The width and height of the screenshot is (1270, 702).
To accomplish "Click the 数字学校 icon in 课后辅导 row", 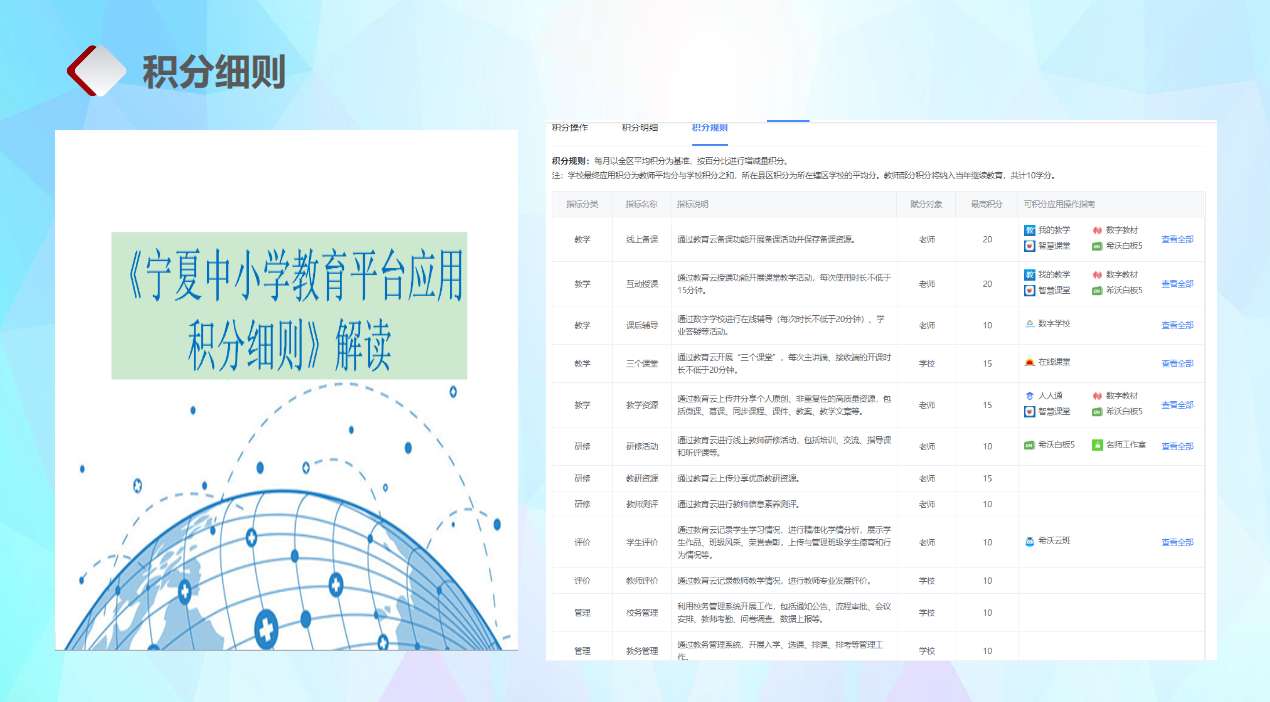I will pyautogui.click(x=1030, y=324).
